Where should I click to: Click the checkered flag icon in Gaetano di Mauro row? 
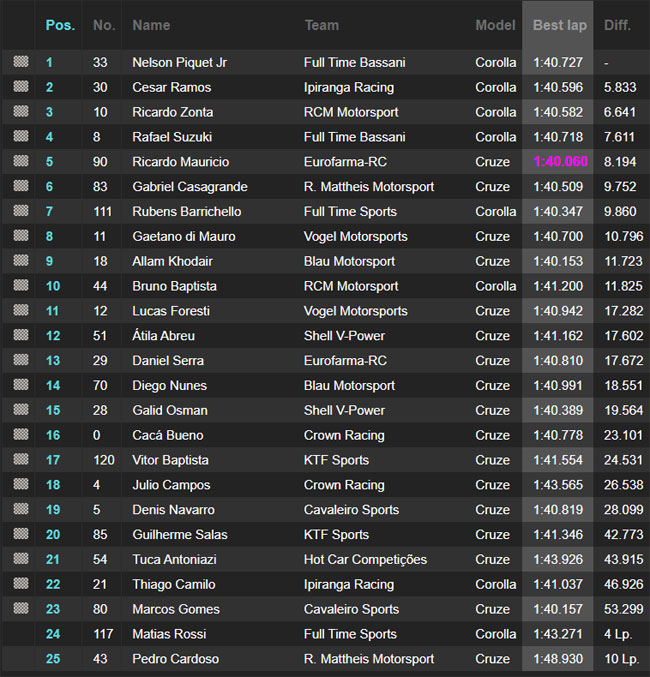click(21, 236)
